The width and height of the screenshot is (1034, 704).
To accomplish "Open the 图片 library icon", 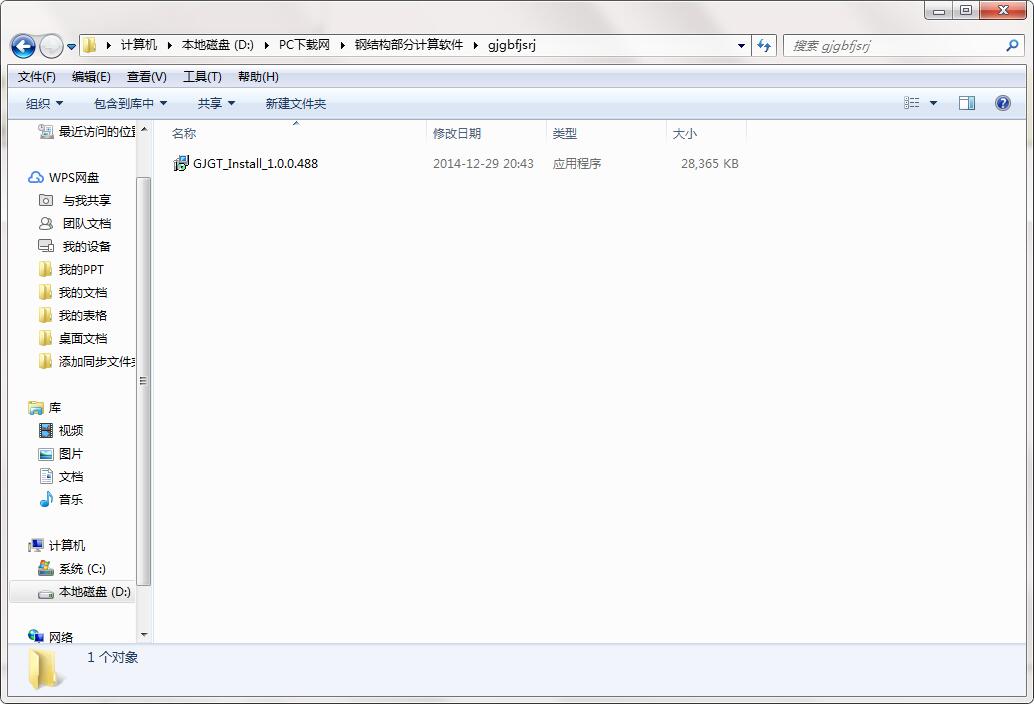I will click(x=44, y=453).
